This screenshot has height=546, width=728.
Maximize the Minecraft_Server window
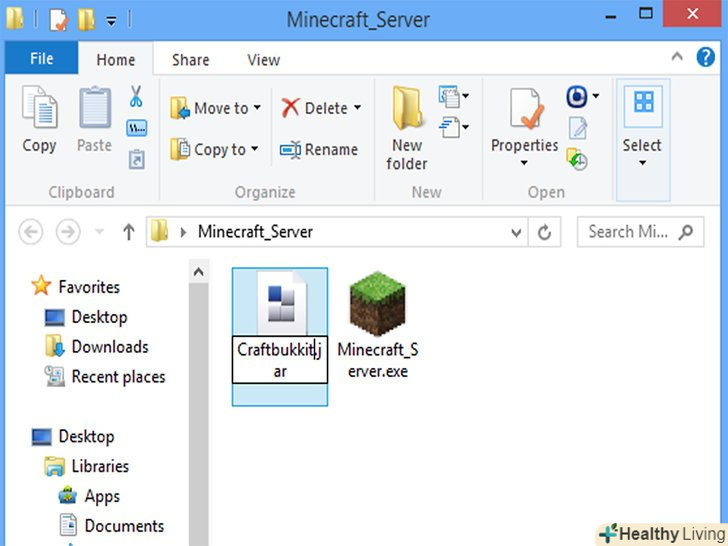point(646,13)
